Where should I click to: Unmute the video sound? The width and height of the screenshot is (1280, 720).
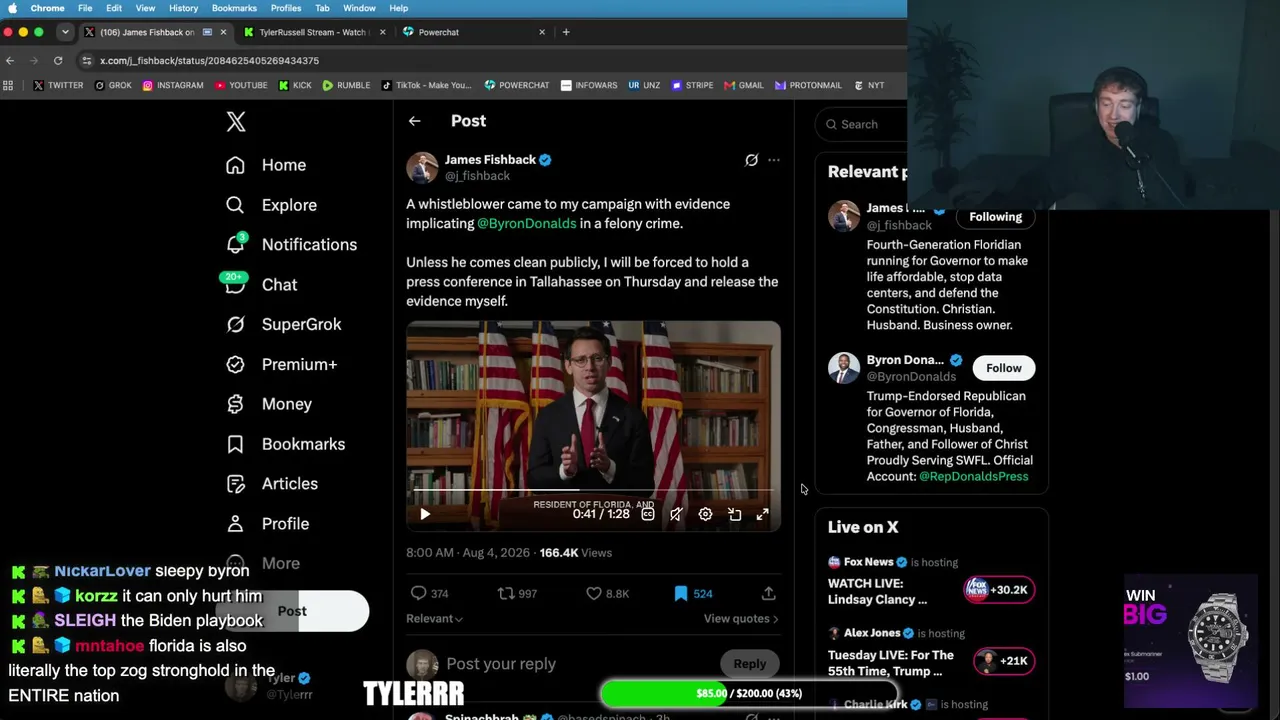point(677,514)
